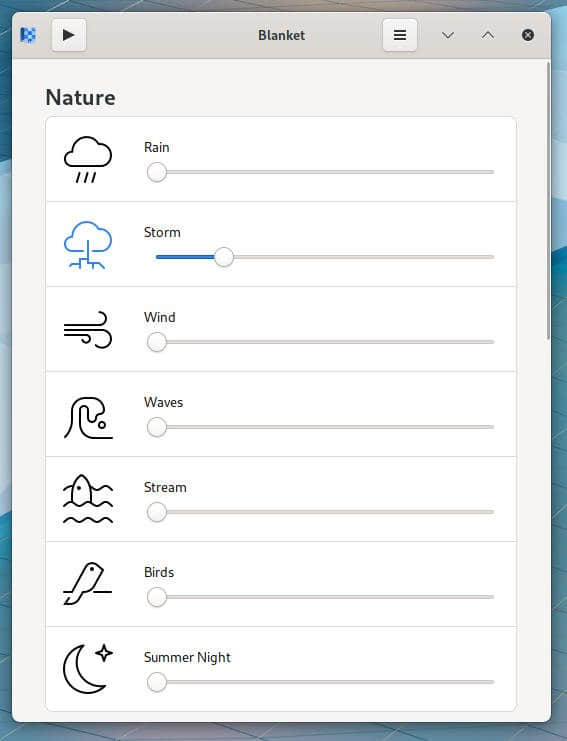Click the Birds volume slider track
Screen dimensions: 567x741
[x=320, y=597]
